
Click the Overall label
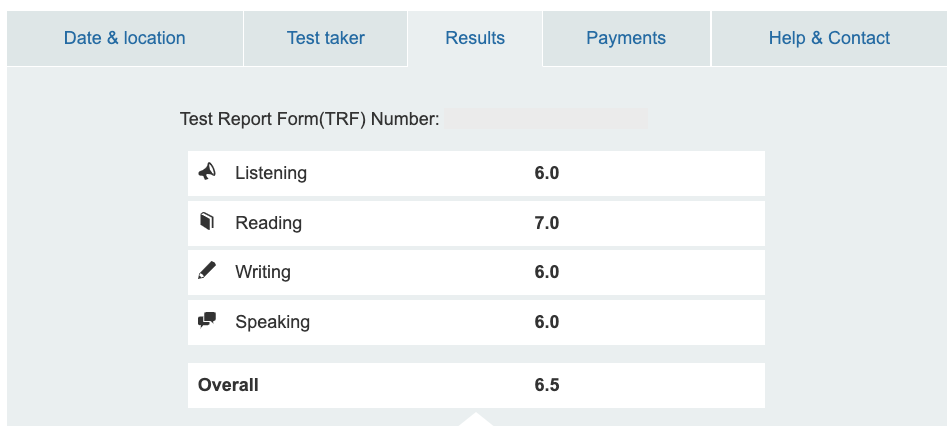[x=228, y=385]
